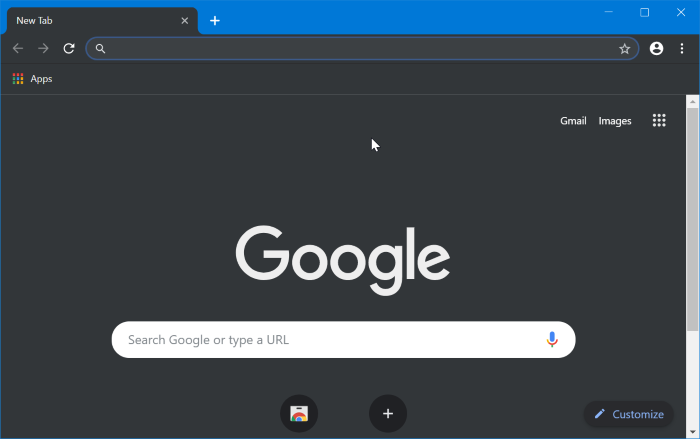Go back using the back arrow
Screen dimensions: 700x439
coord(18,48)
